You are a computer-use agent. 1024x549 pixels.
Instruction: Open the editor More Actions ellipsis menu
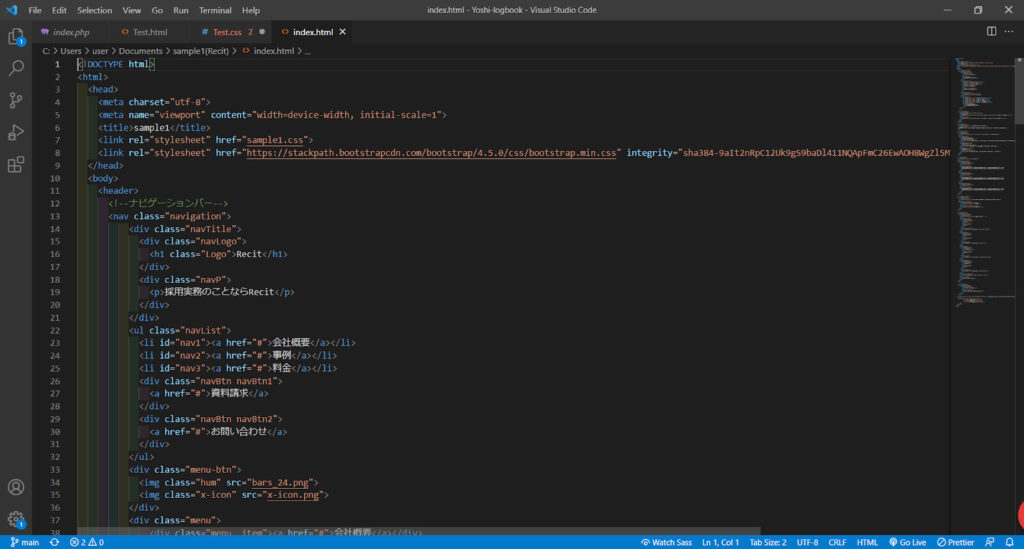pyautogui.click(x=1010, y=32)
